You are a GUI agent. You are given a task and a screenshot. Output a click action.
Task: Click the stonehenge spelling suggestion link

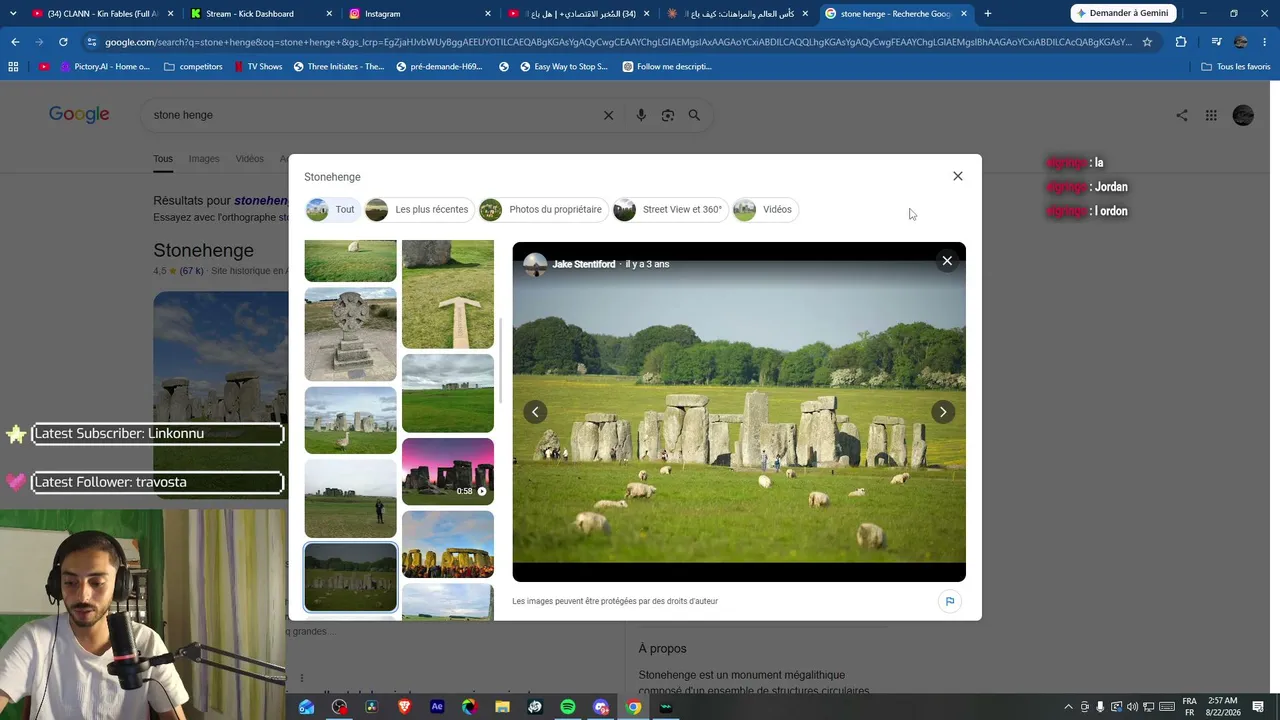262,201
